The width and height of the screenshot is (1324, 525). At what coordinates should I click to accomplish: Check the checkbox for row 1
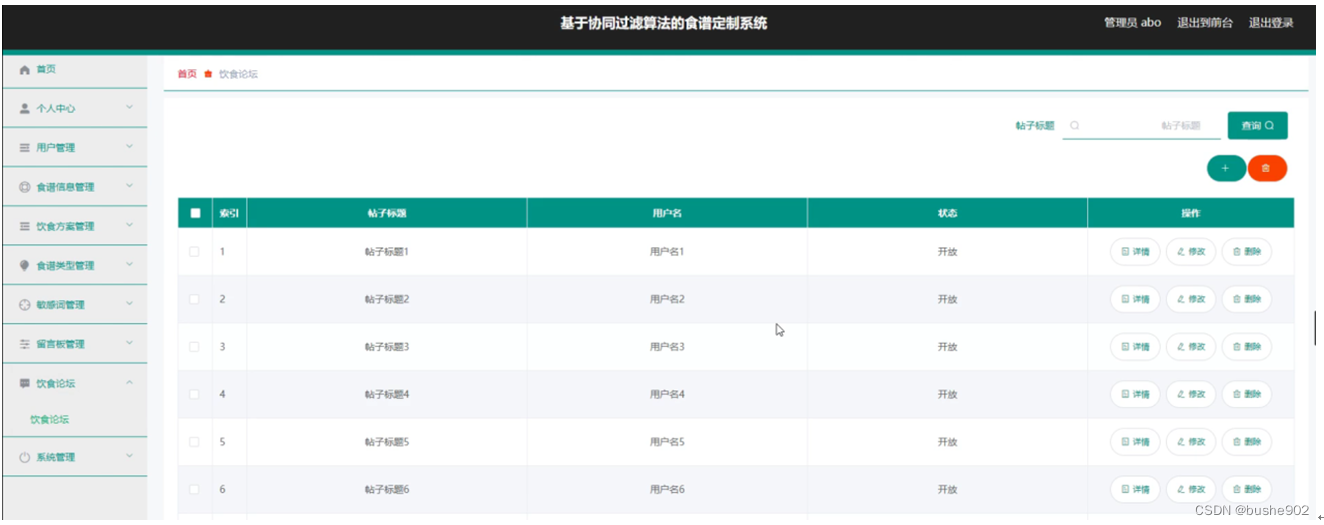195,252
